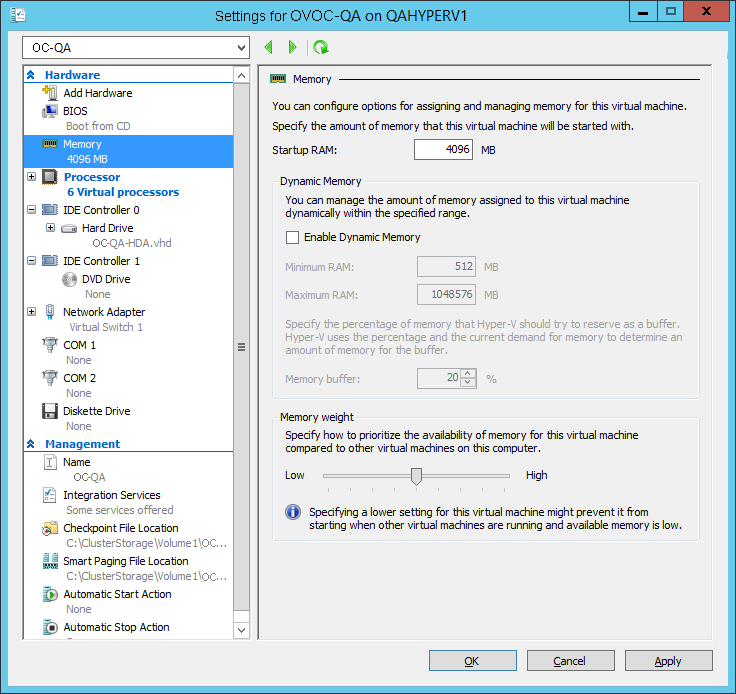Collapse the Hardware section header

pyautogui.click(x=31, y=75)
